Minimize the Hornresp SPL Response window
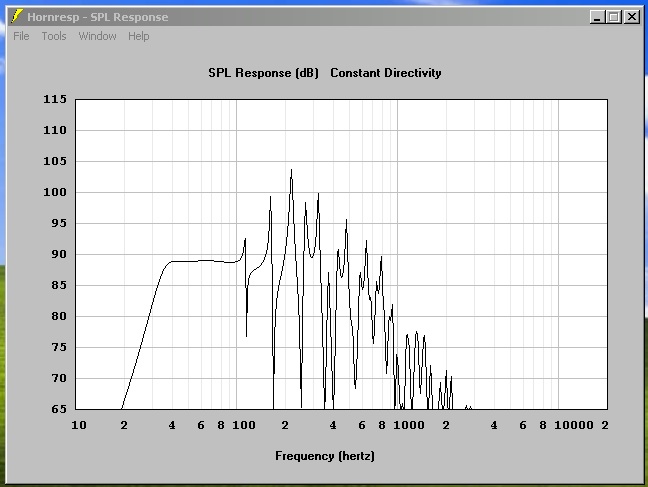The width and height of the screenshot is (648, 487). click(x=597, y=17)
